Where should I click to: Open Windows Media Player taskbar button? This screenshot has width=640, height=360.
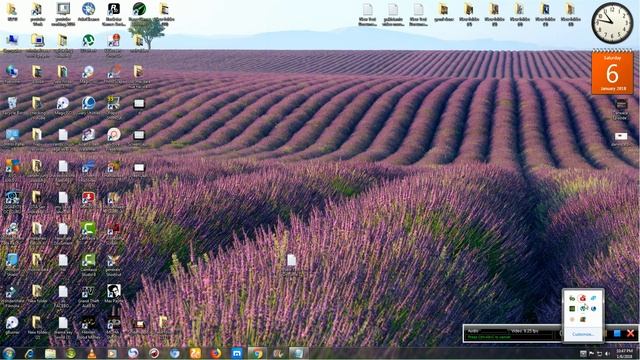click(112, 353)
